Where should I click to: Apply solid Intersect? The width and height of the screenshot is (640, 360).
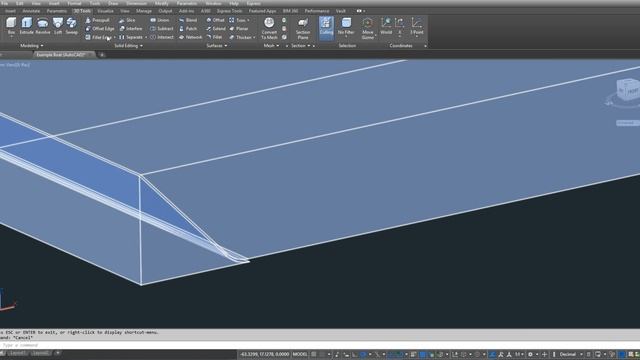(x=162, y=37)
